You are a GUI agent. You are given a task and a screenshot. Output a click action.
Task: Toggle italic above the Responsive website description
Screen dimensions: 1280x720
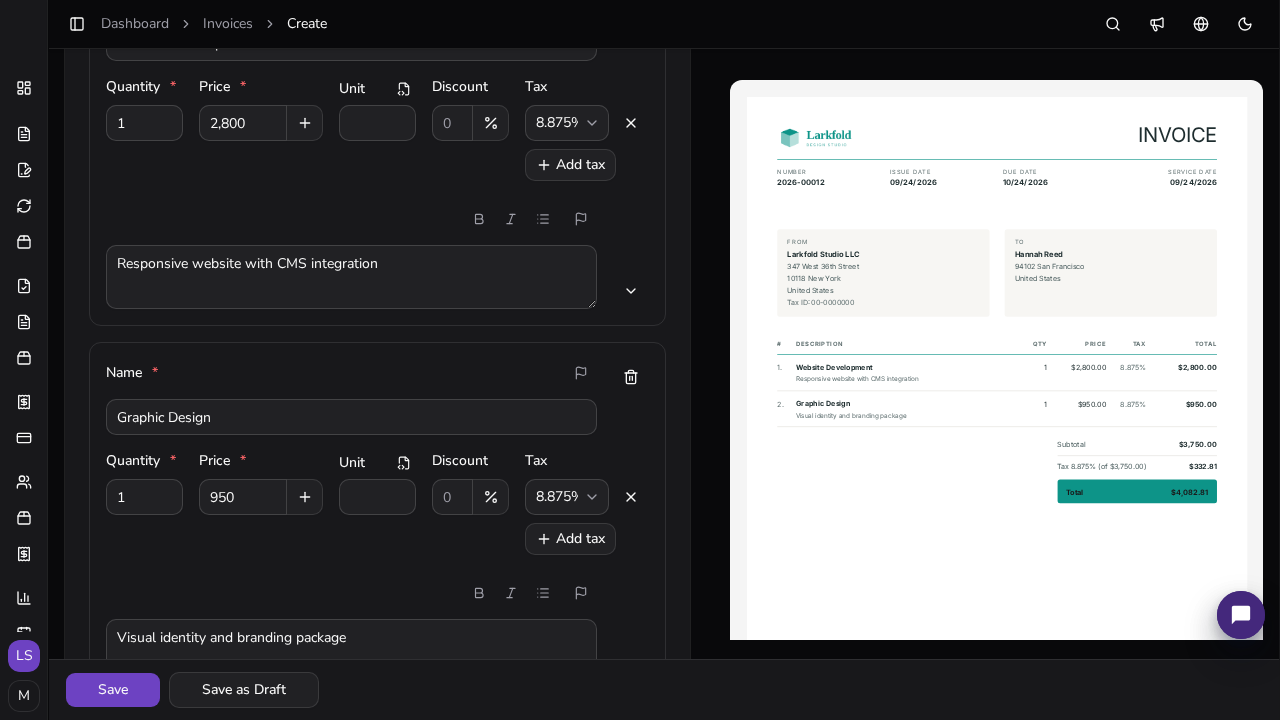(x=511, y=219)
